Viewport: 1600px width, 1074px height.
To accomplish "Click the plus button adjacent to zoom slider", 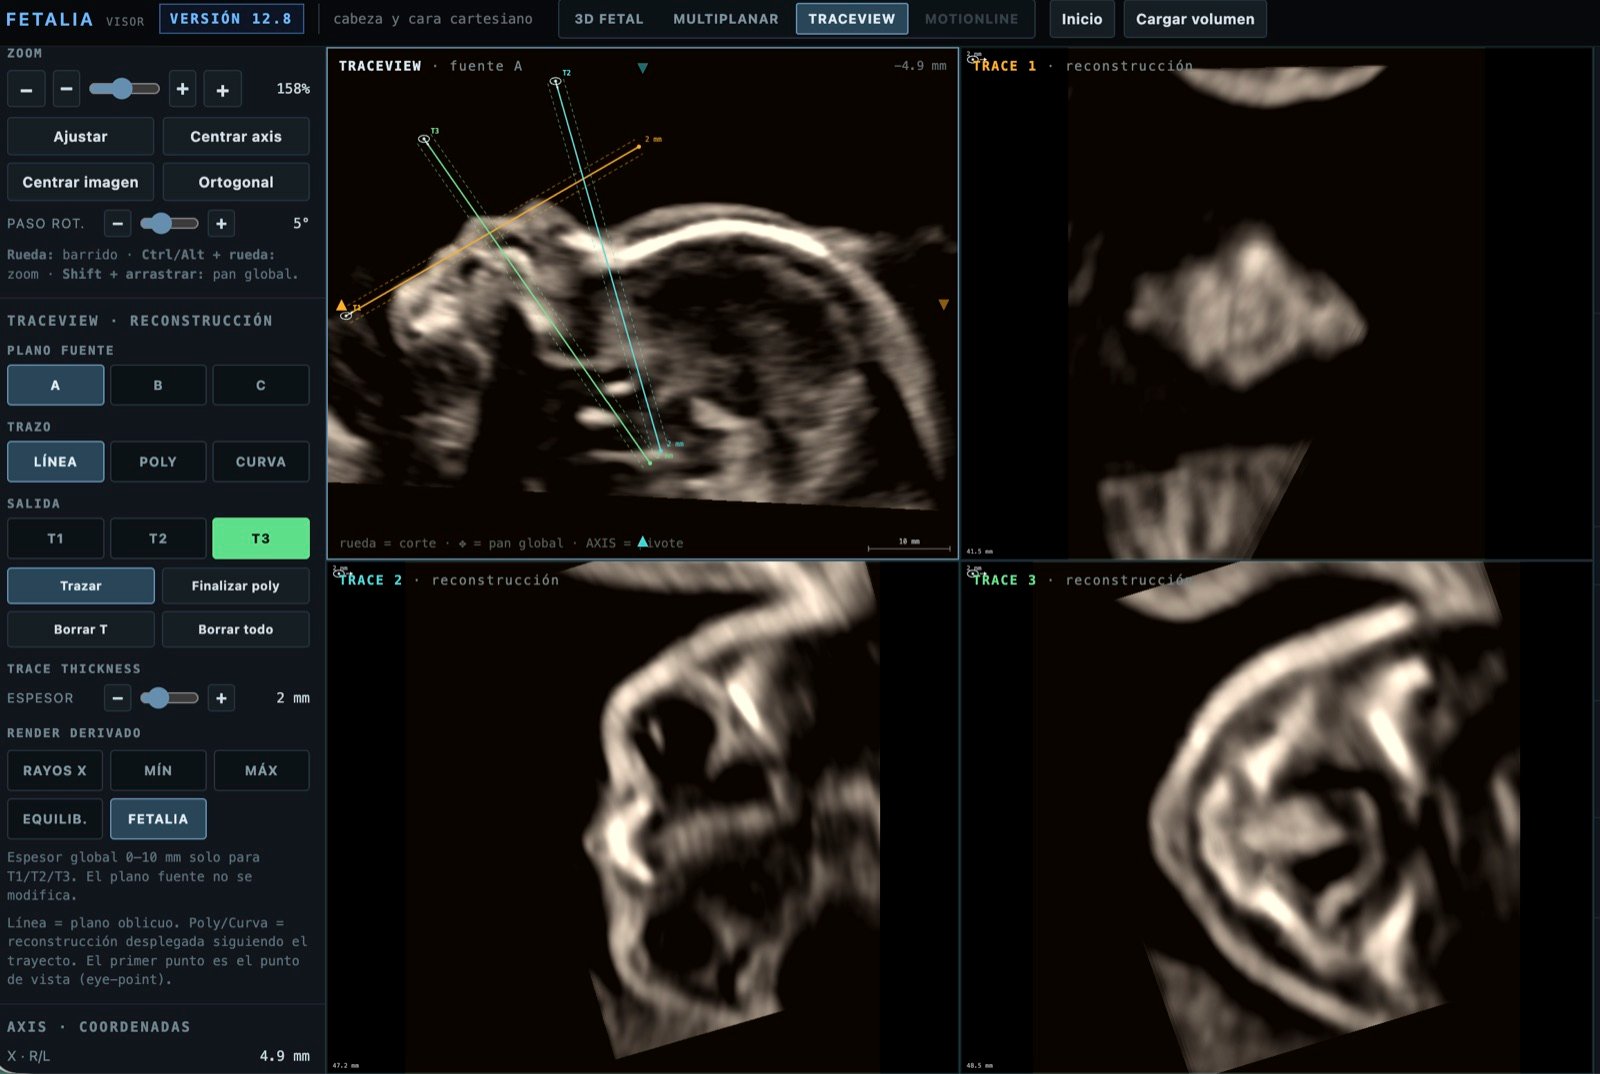I will [182, 89].
